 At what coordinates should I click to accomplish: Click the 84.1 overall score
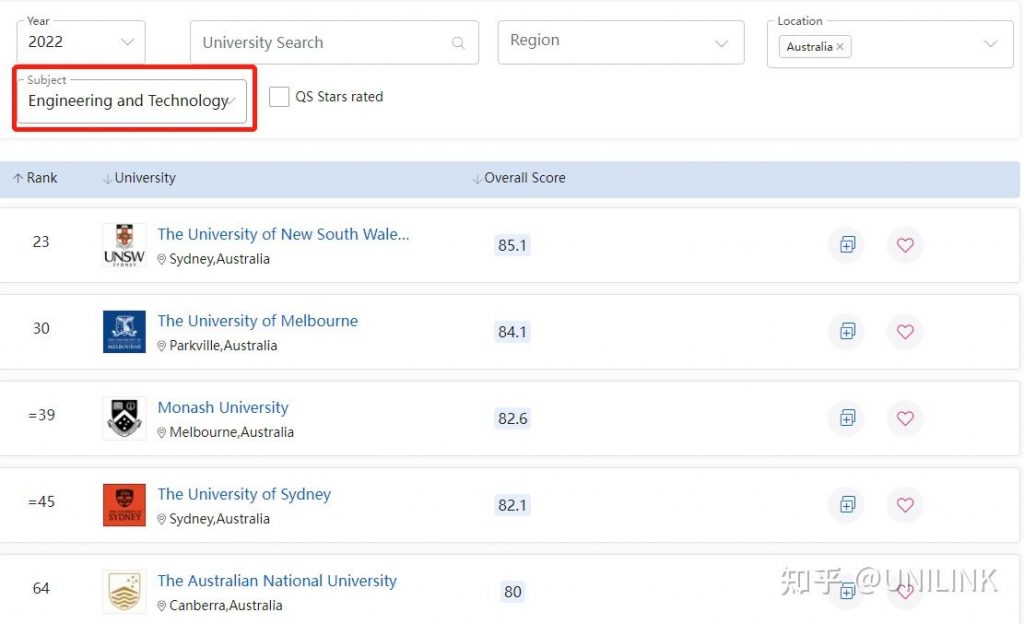click(x=512, y=332)
